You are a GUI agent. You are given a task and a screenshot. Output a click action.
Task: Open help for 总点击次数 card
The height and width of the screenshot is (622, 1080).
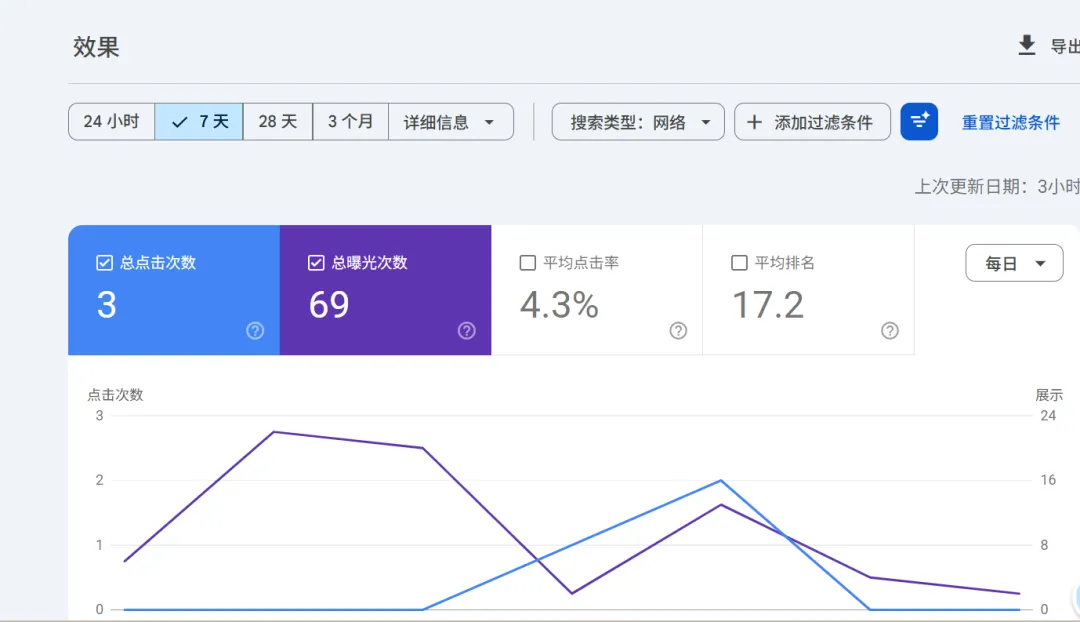pyautogui.click(x=255, y=331)
